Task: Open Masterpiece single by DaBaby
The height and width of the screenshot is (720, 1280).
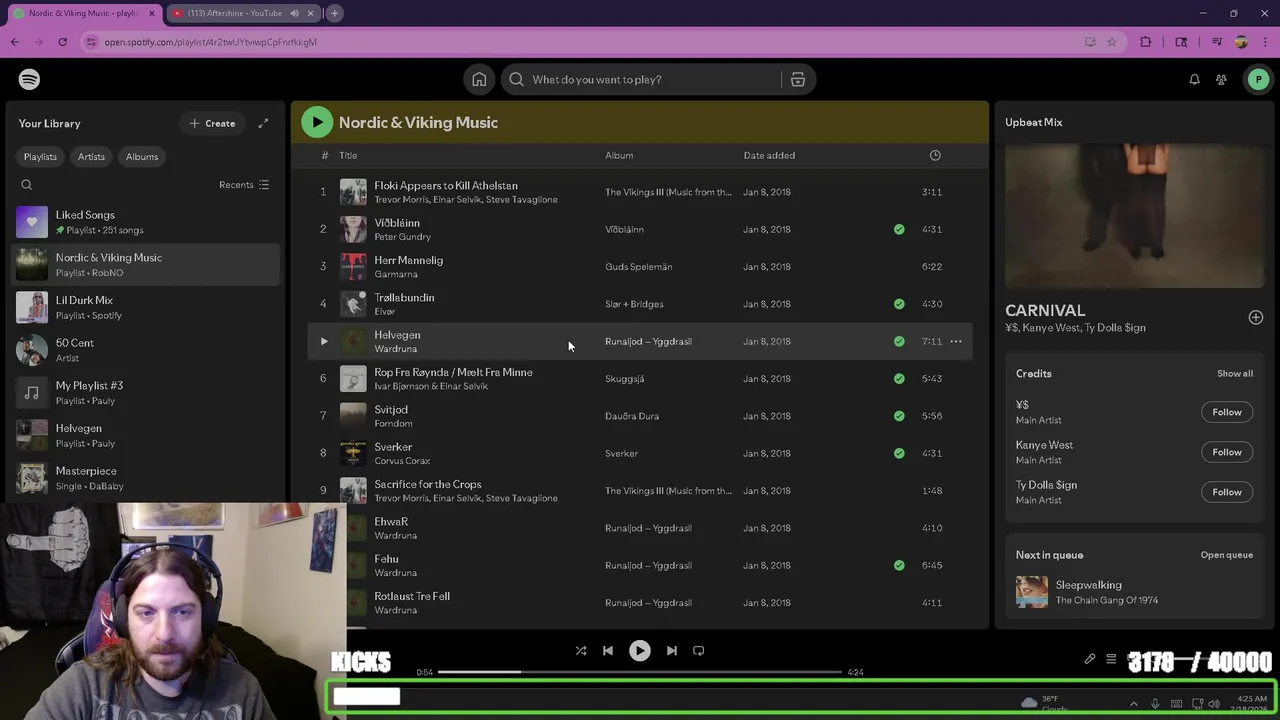Action: point(147,478)
